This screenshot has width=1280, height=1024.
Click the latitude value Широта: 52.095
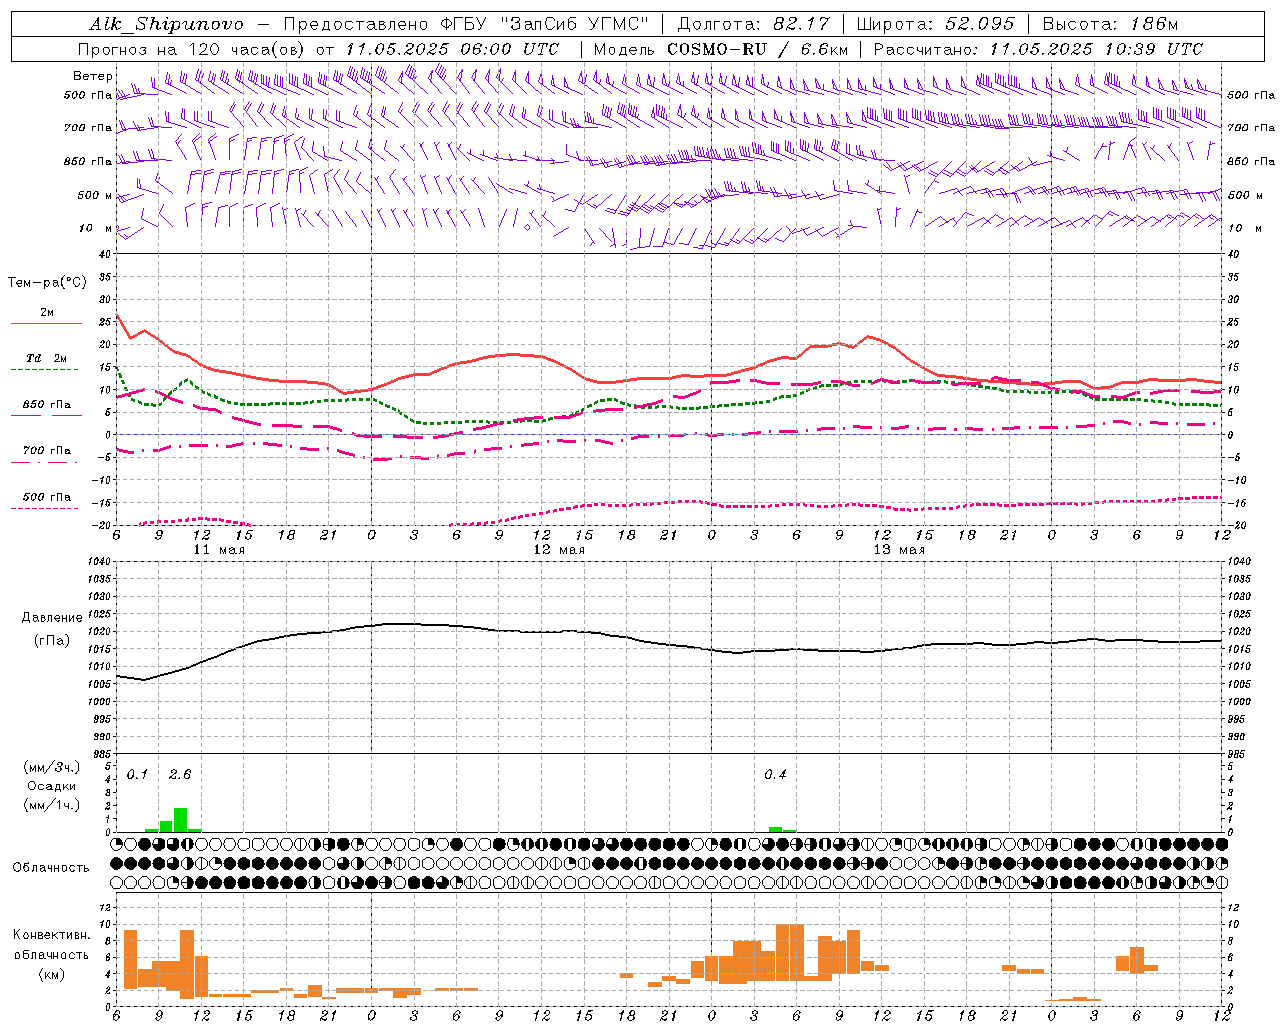936,24
